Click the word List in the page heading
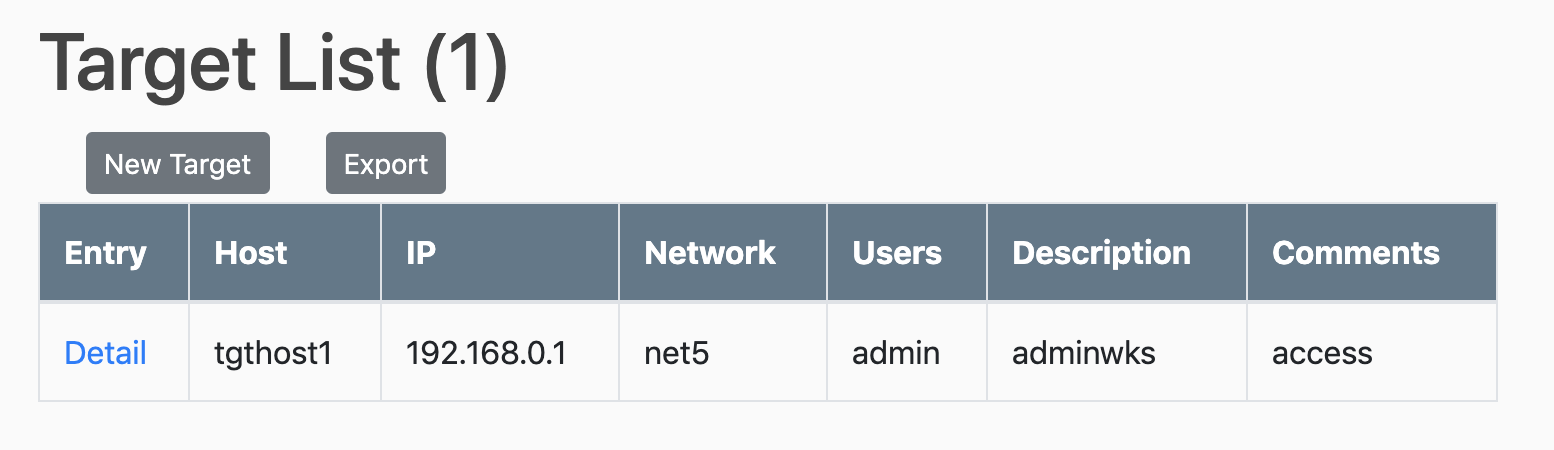1554x450 pixels. click(x=336, y=65)
